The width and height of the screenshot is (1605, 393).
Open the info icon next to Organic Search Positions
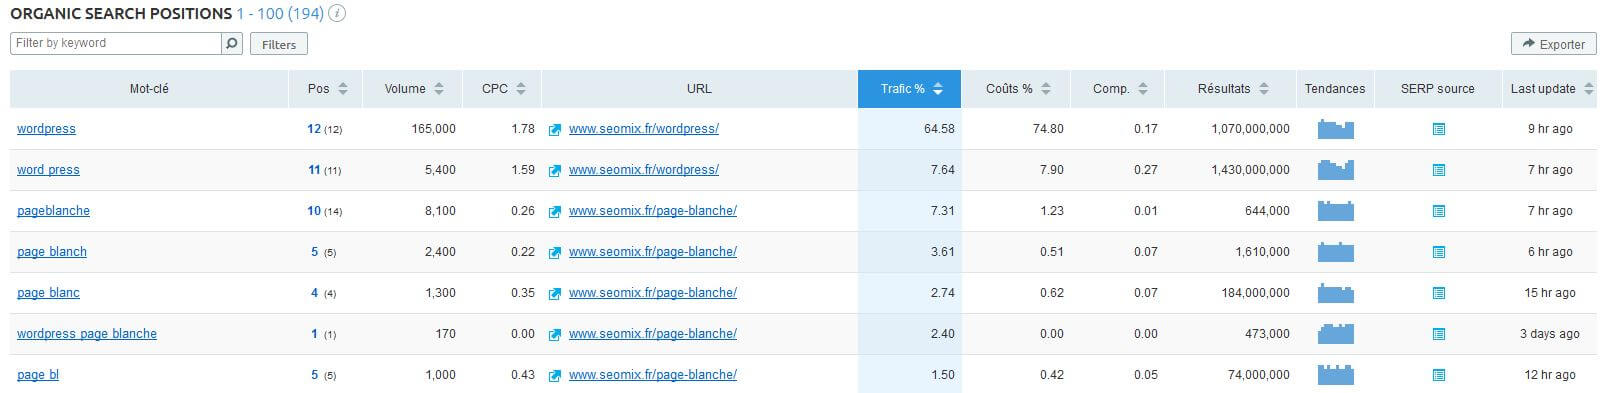338,14
